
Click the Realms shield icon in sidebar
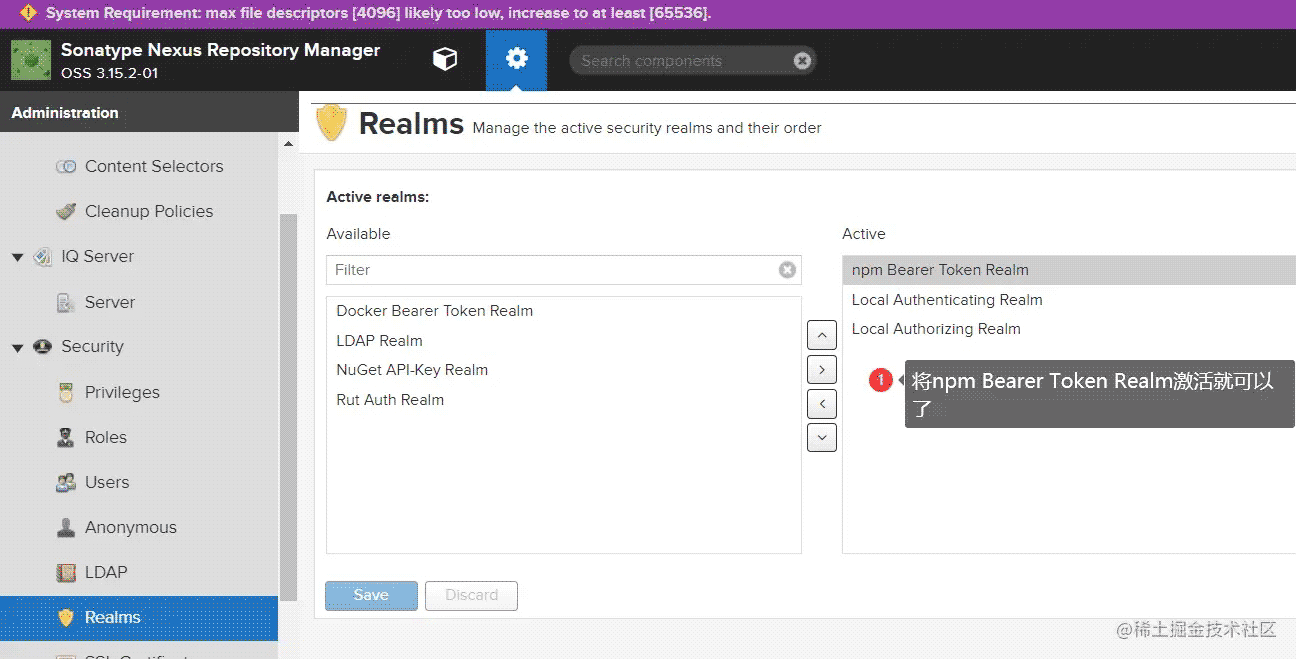[66, 618]
